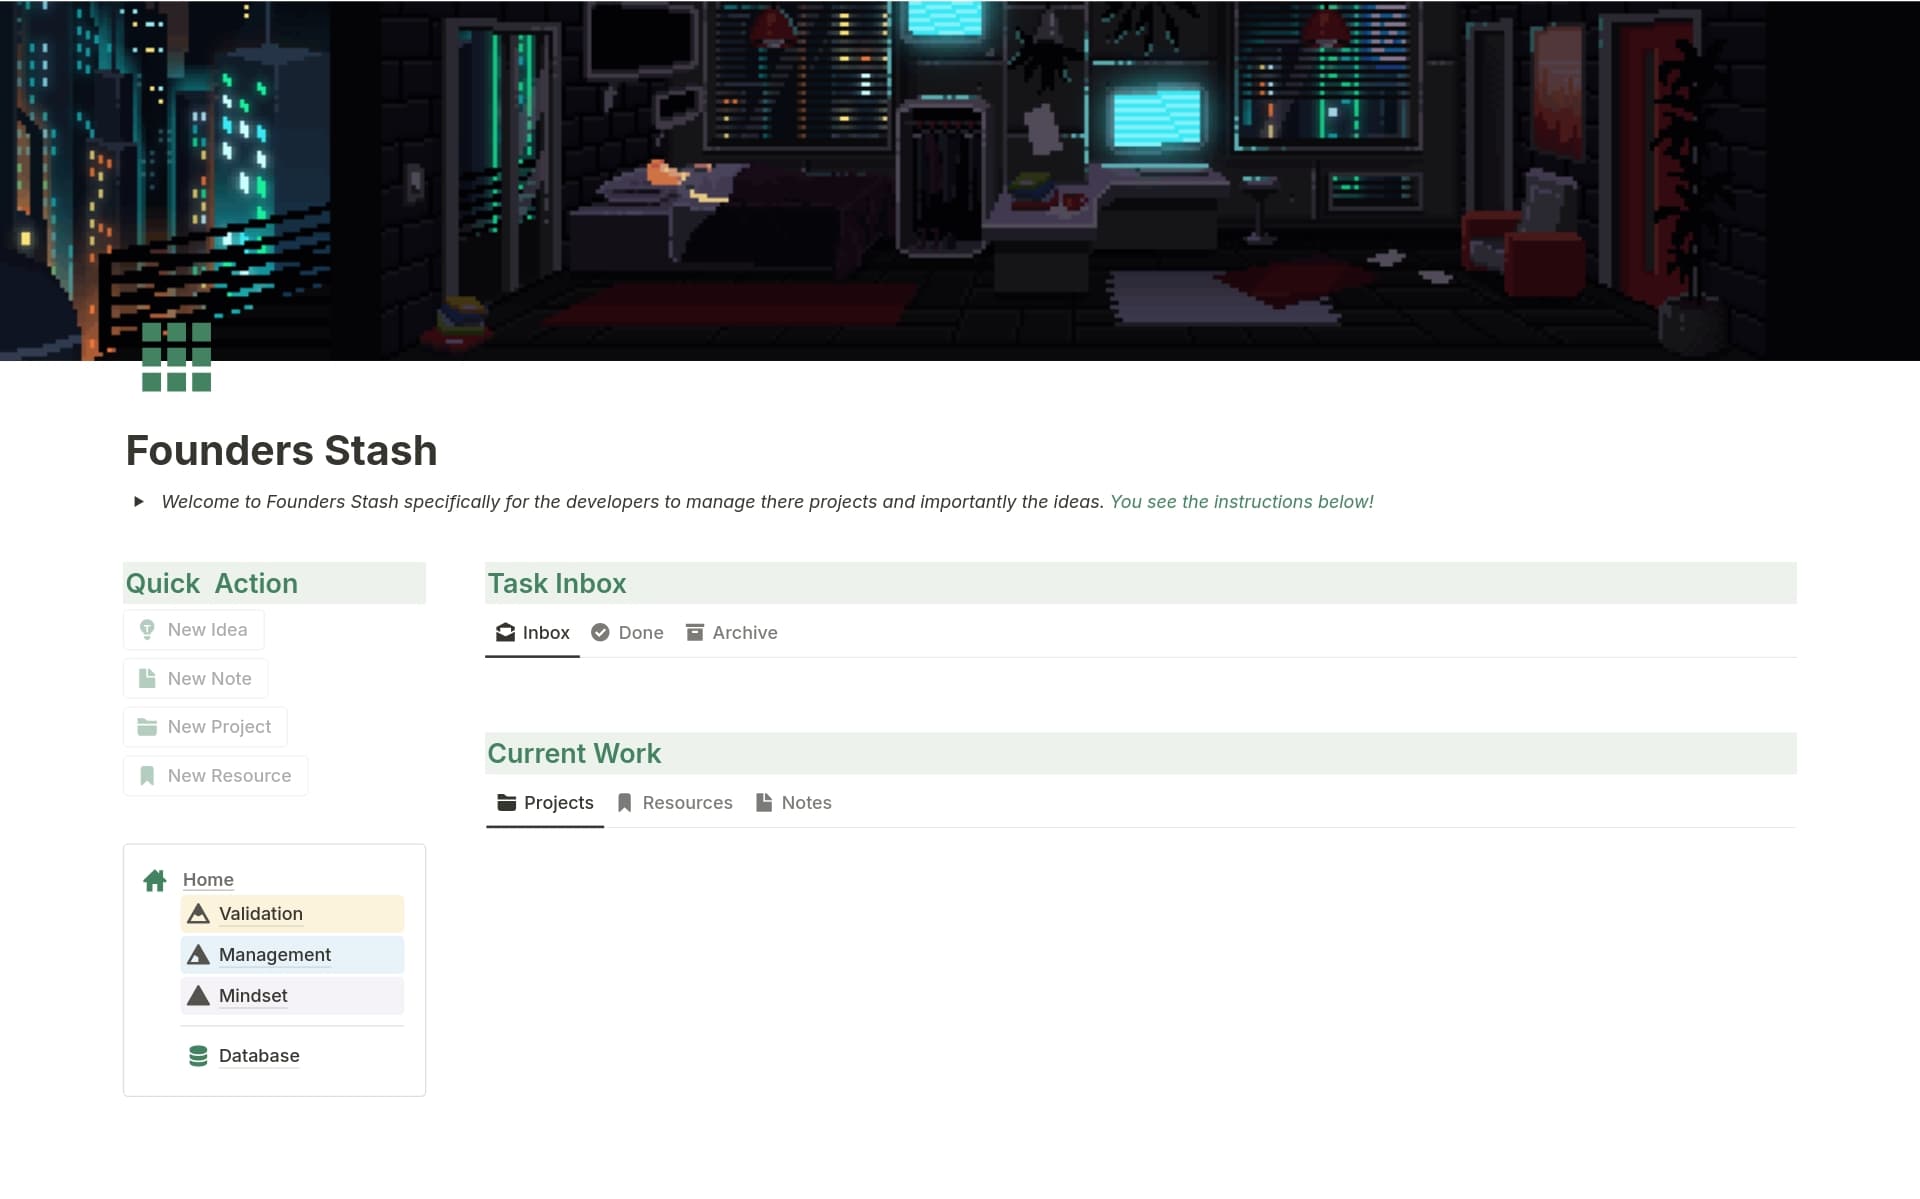Click the Validation mountain icon

[x=199, y=914]
